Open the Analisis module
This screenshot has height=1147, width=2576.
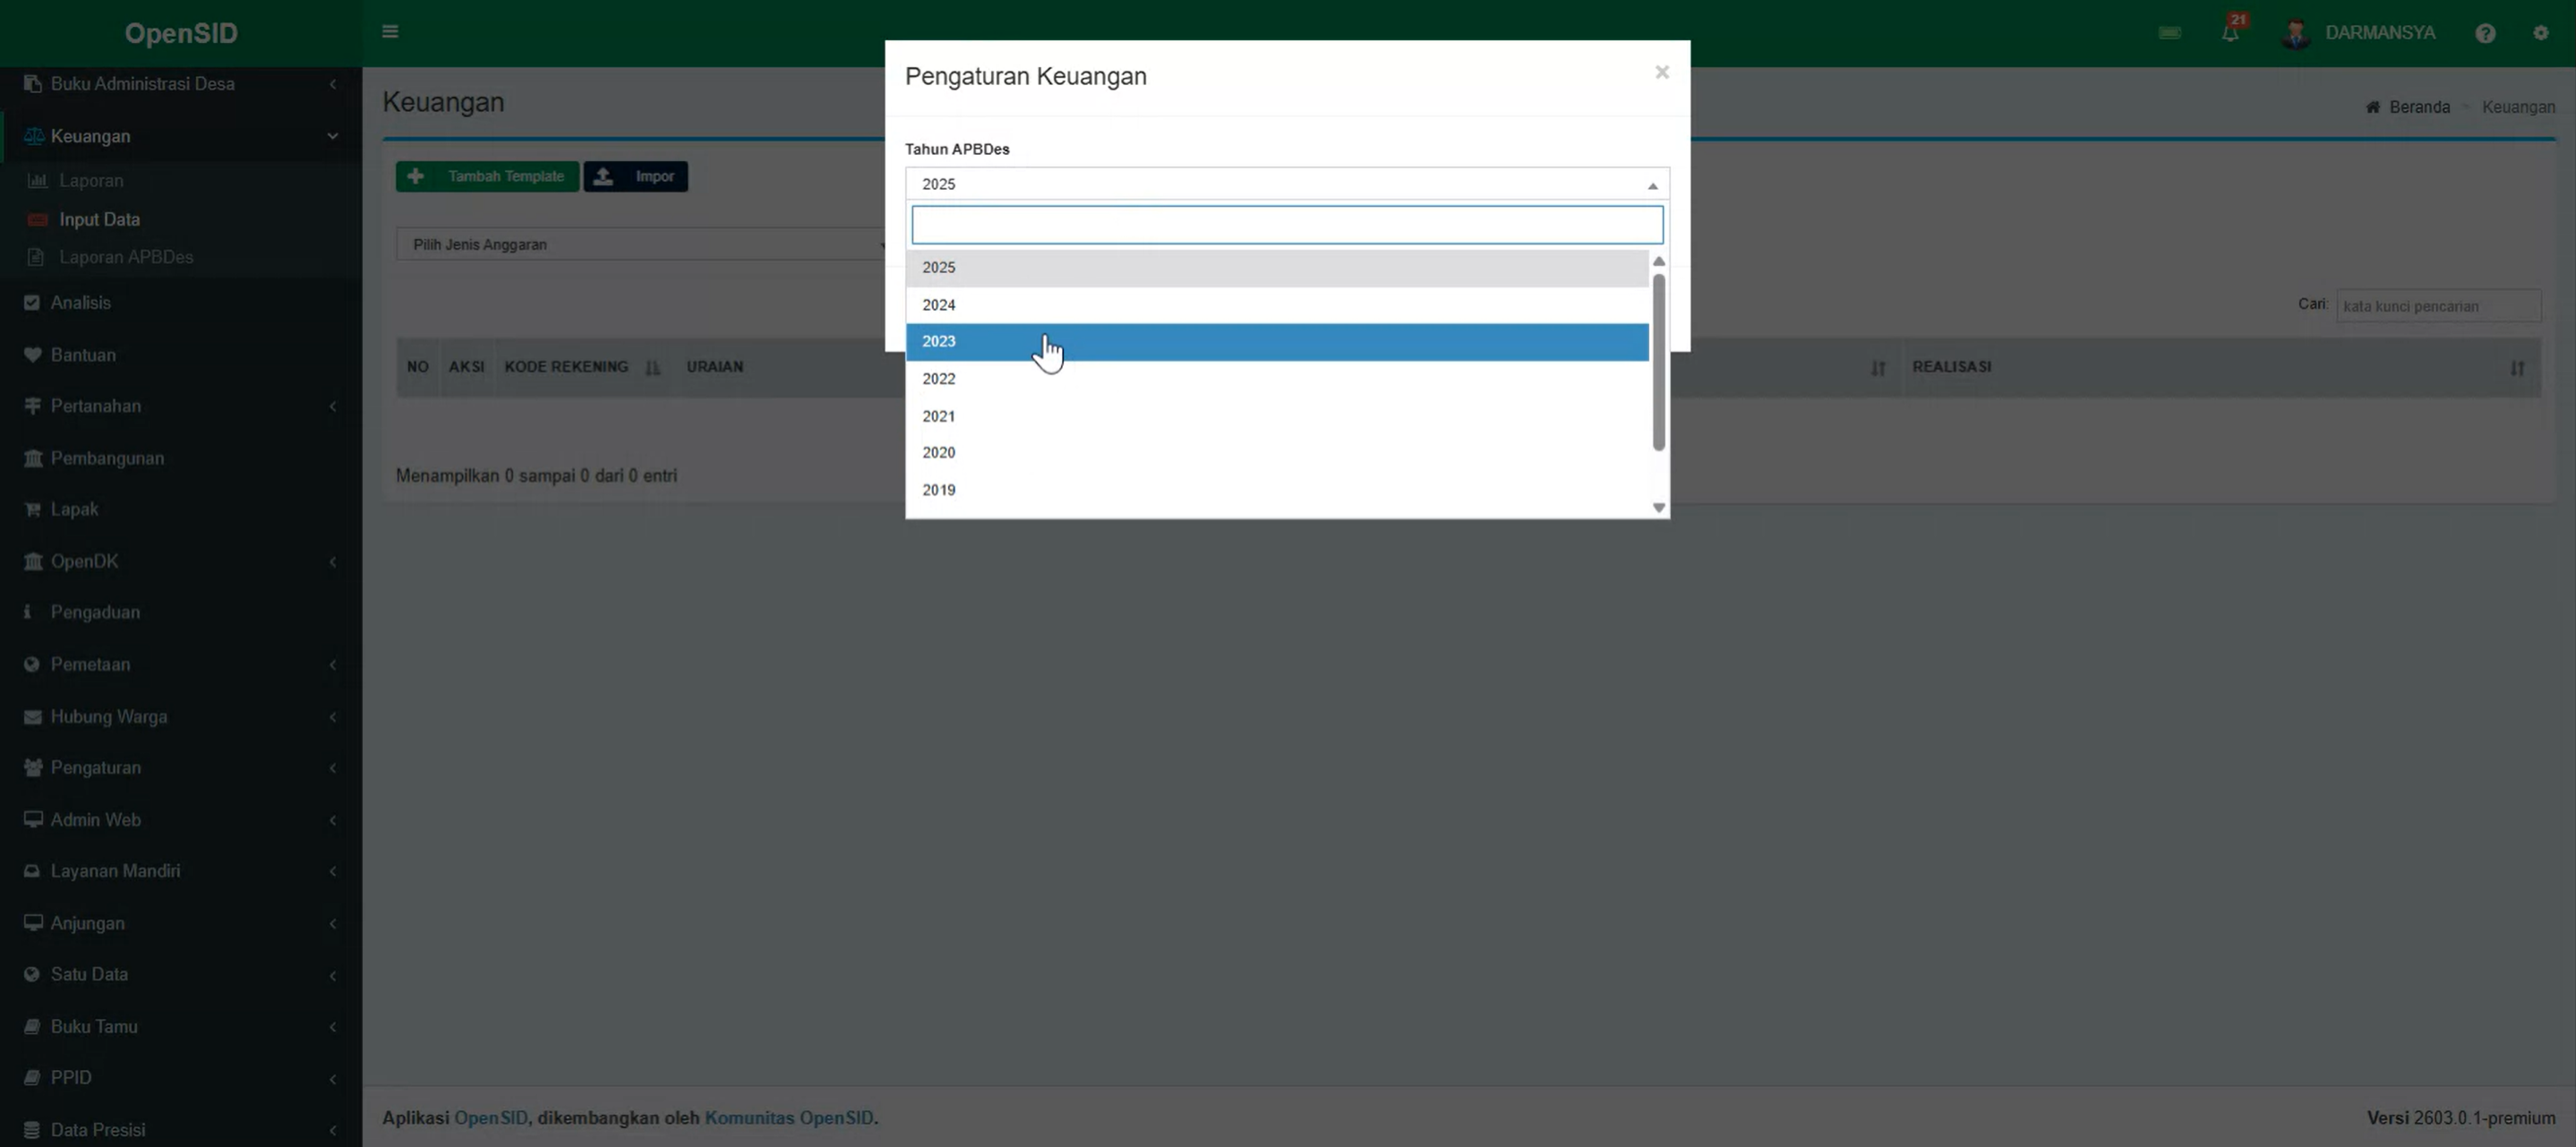tap(81, 302)
